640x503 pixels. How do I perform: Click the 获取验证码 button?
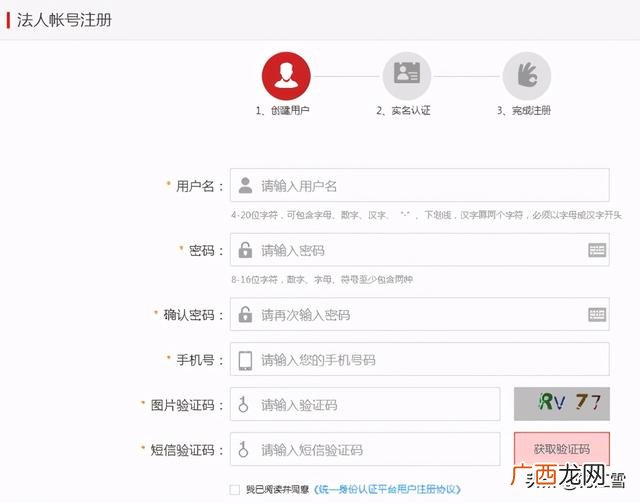[562, 449]
